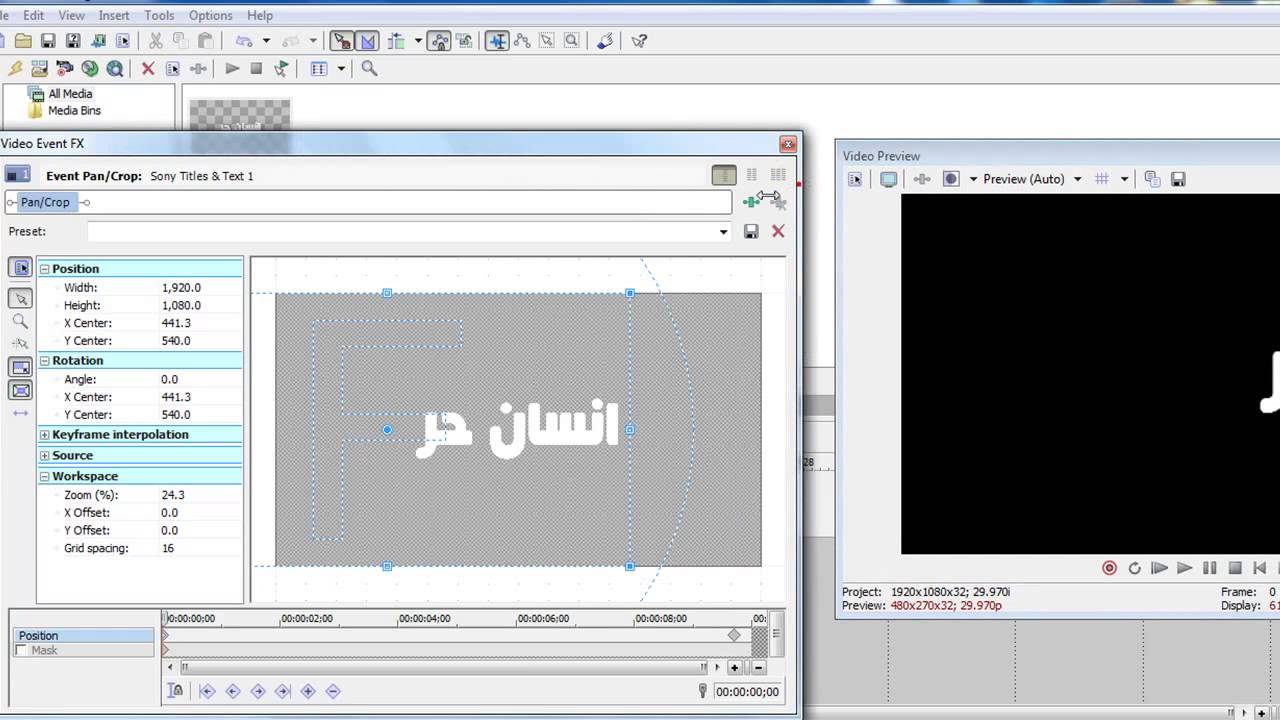Toggle Enable Snapping in Pan/Crop sidebar

tap(20, 344)
